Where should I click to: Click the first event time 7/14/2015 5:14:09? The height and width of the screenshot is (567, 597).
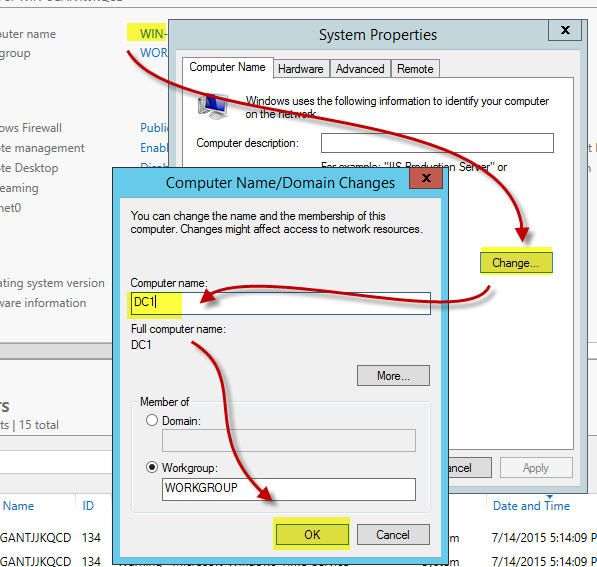click(x=539, y=538)
